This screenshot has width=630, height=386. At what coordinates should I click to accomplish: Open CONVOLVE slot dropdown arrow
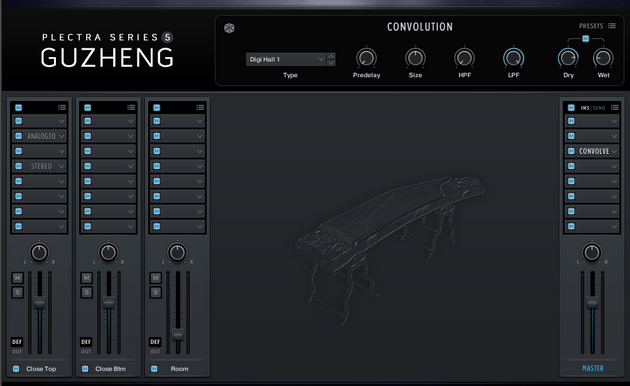[614, 151]
